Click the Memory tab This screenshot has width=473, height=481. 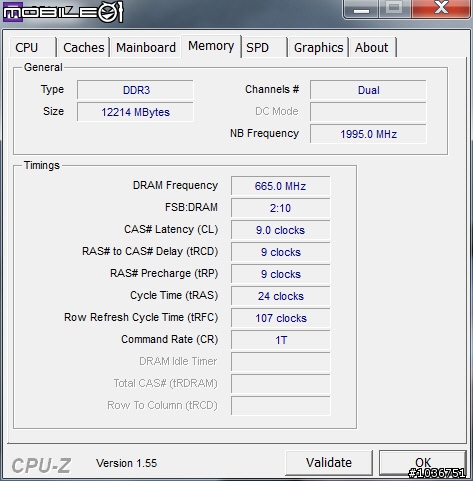tap(211, 46)
